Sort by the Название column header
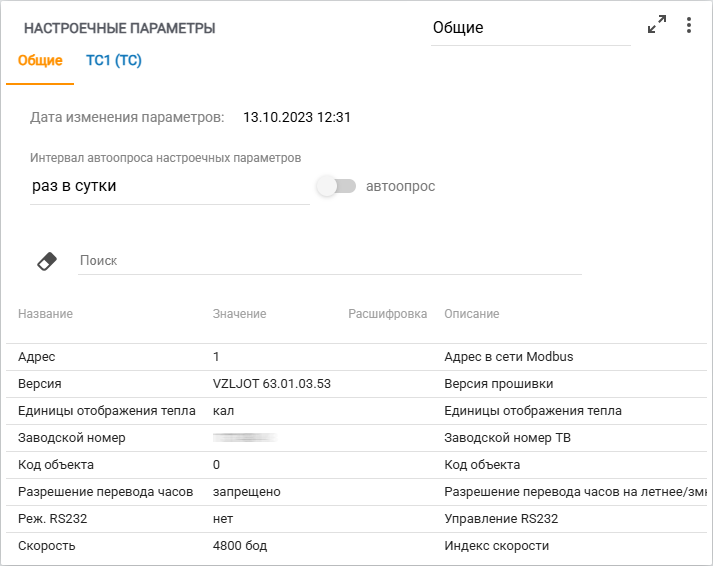 [x=45, y=314]
